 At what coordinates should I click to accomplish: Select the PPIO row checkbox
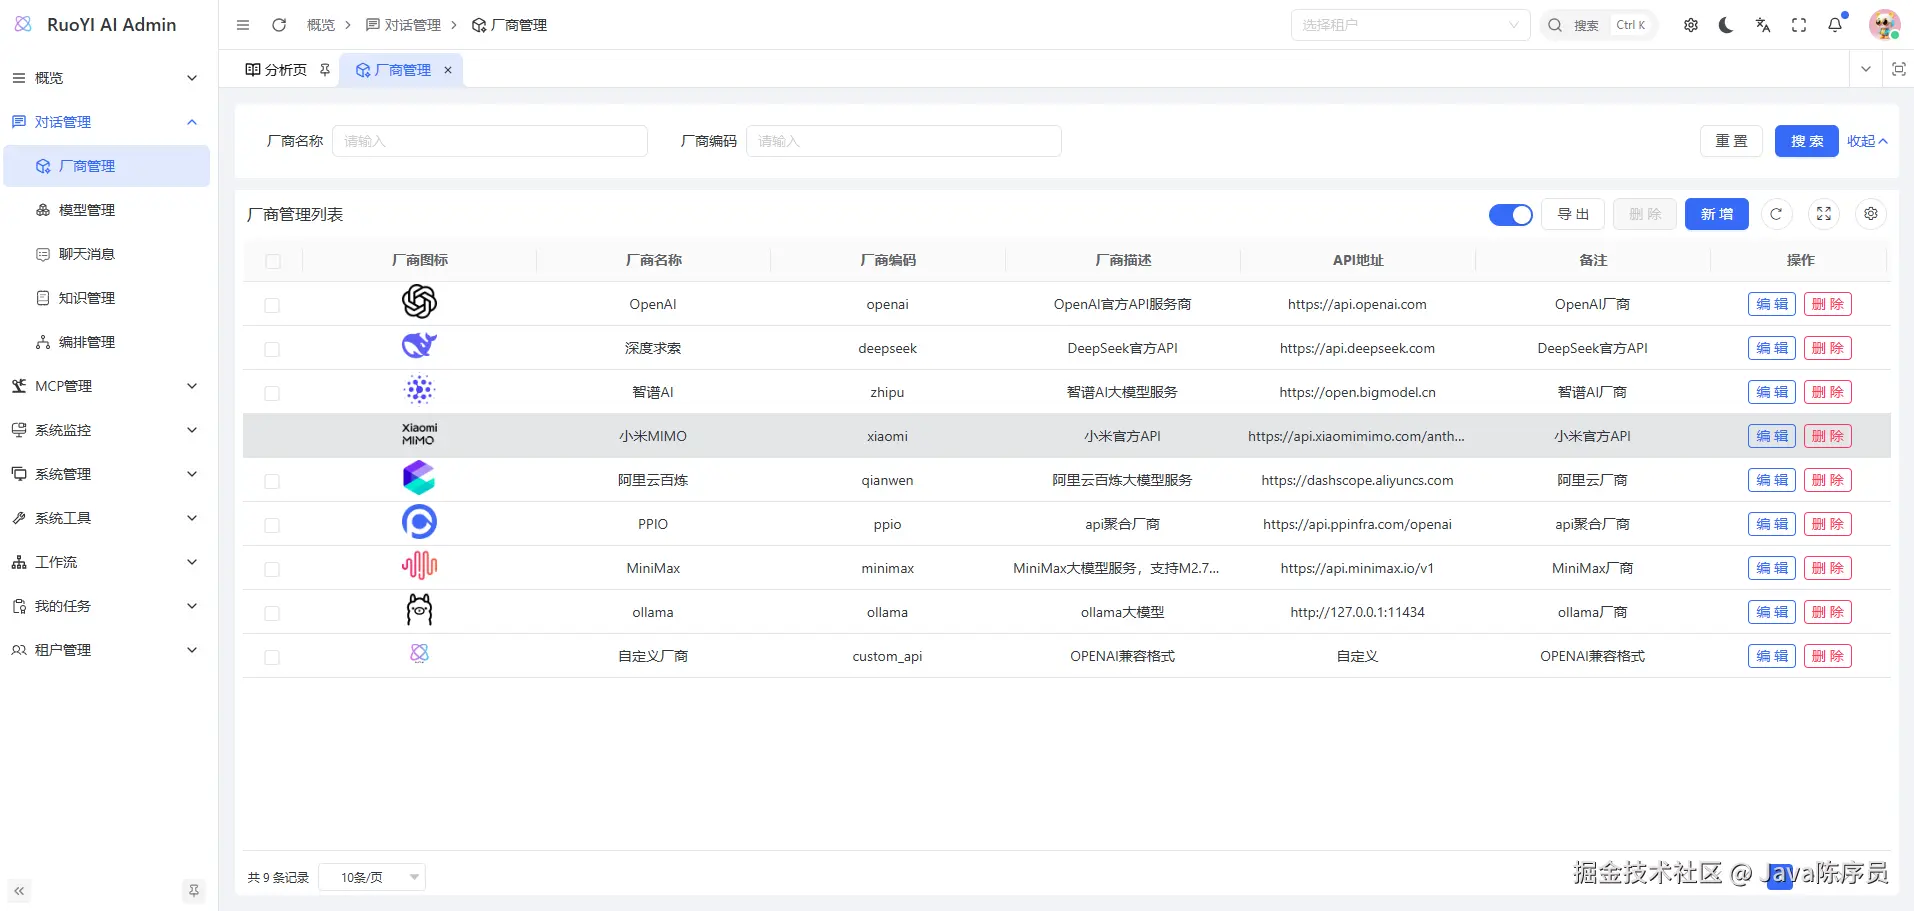[272, 525]
